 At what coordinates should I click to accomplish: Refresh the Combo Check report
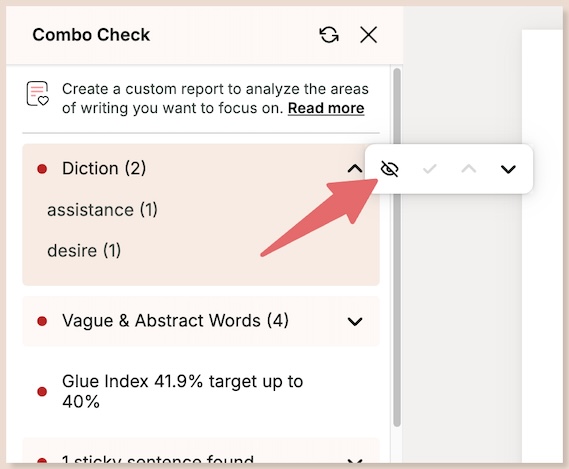pyautogui.click(x=329, y=35)
